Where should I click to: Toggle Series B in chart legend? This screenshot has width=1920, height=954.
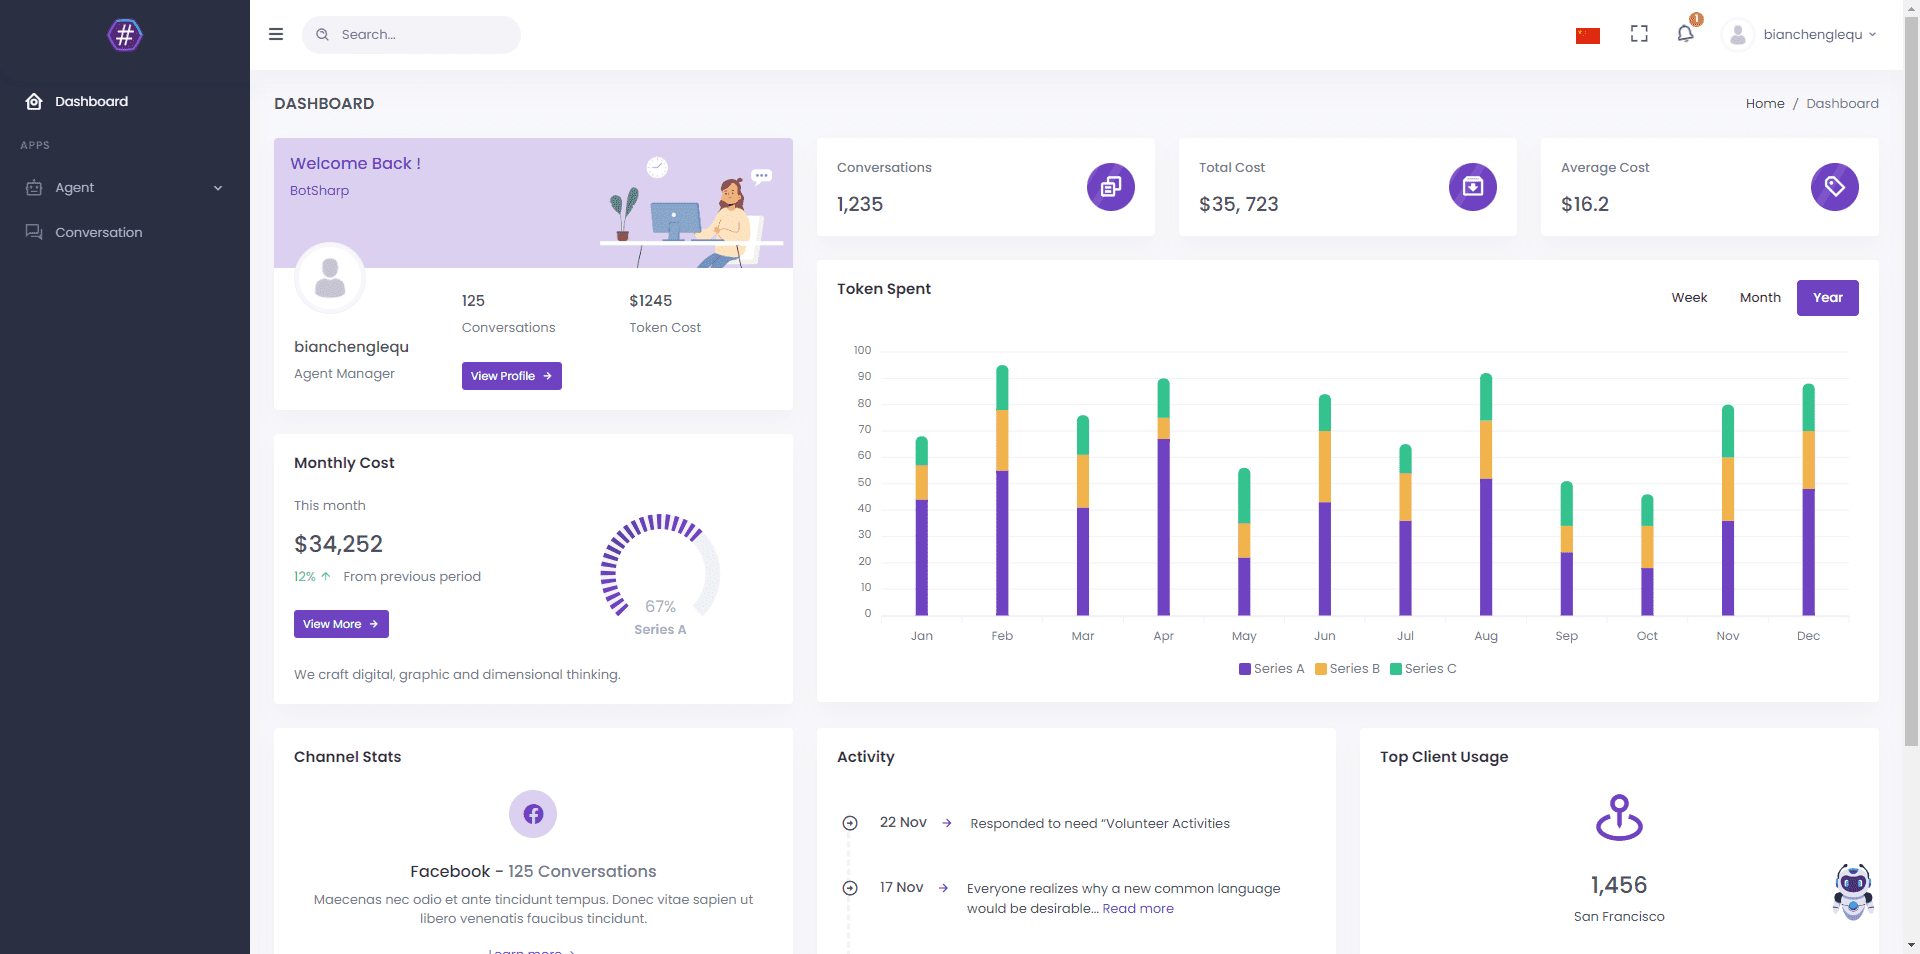click(x=1347, y=669)
